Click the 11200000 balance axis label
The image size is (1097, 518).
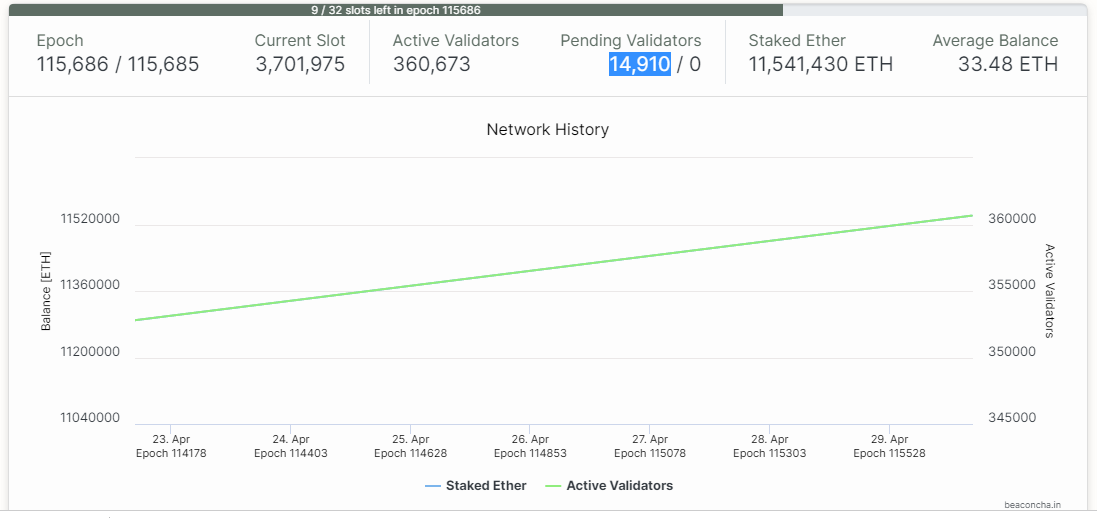[90, 351]
